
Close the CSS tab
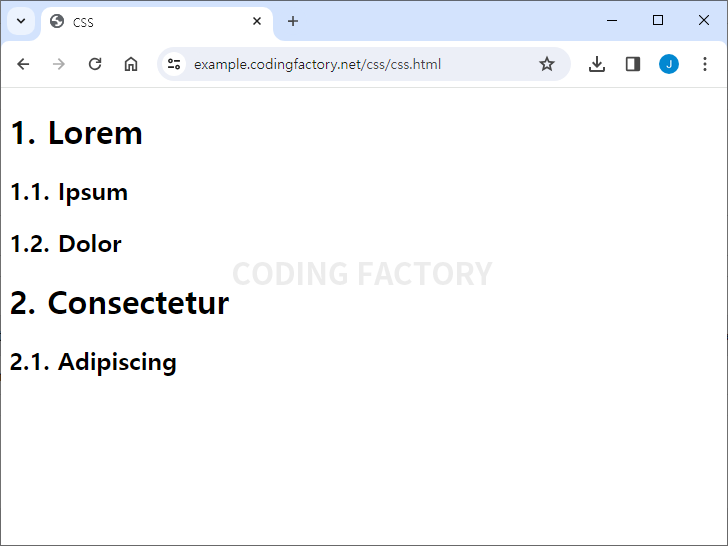257,21
